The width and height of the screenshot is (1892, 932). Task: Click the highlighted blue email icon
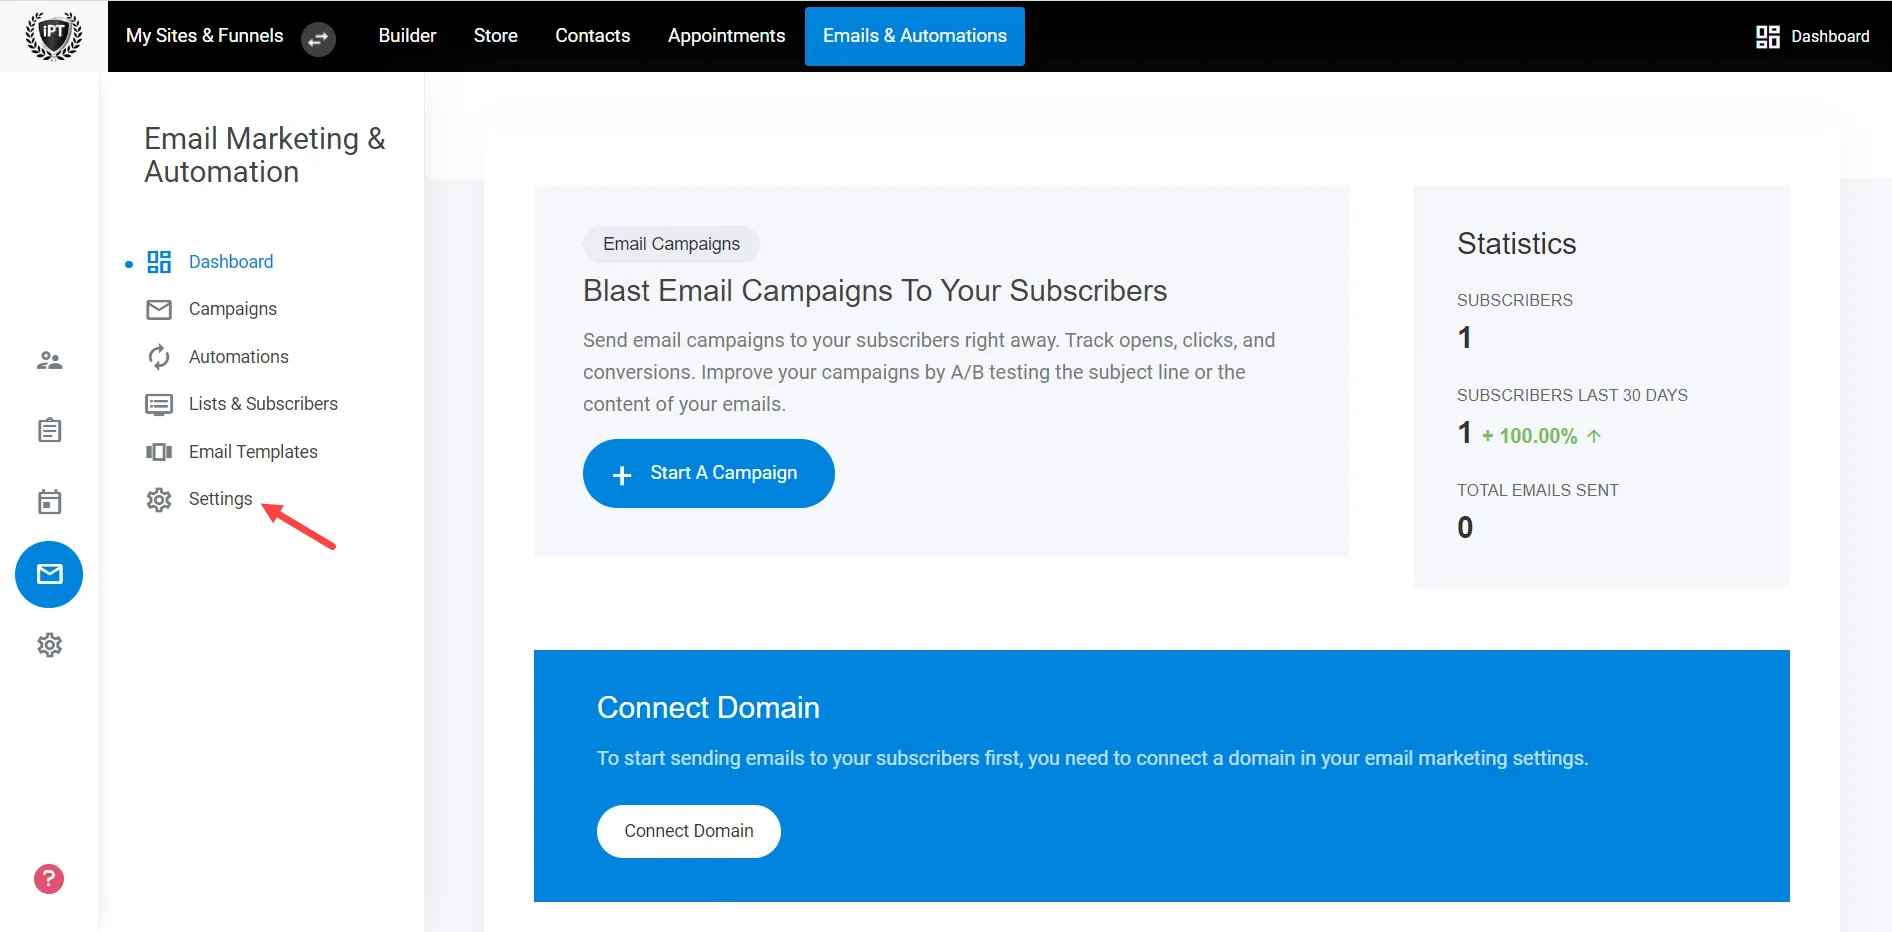pyautogui.click(x=49, y=574)
